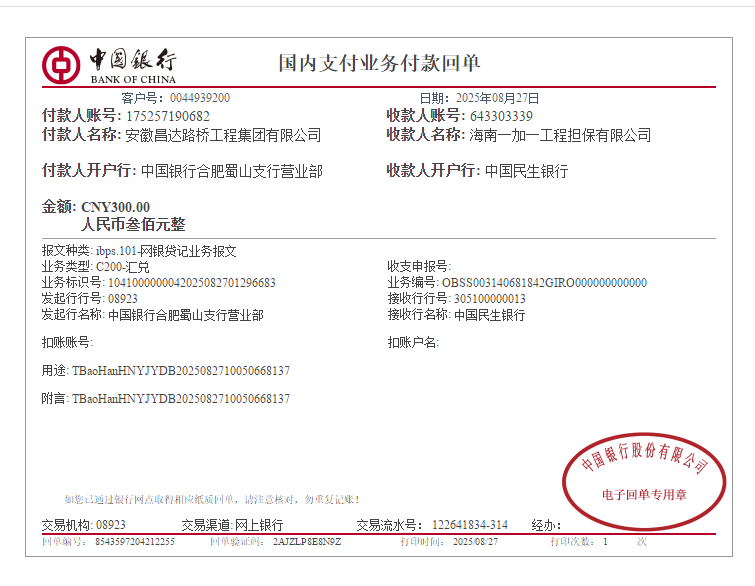Viewport: 755px width, 586px height.
Task: Click payee bank 中国民生银行 beside 收款人开户行
Action: pyautogui.click(x=526, y=171)
